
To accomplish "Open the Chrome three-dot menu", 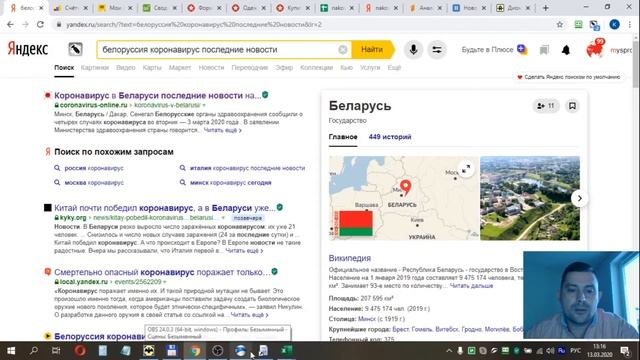I will (x=630, y=24).
